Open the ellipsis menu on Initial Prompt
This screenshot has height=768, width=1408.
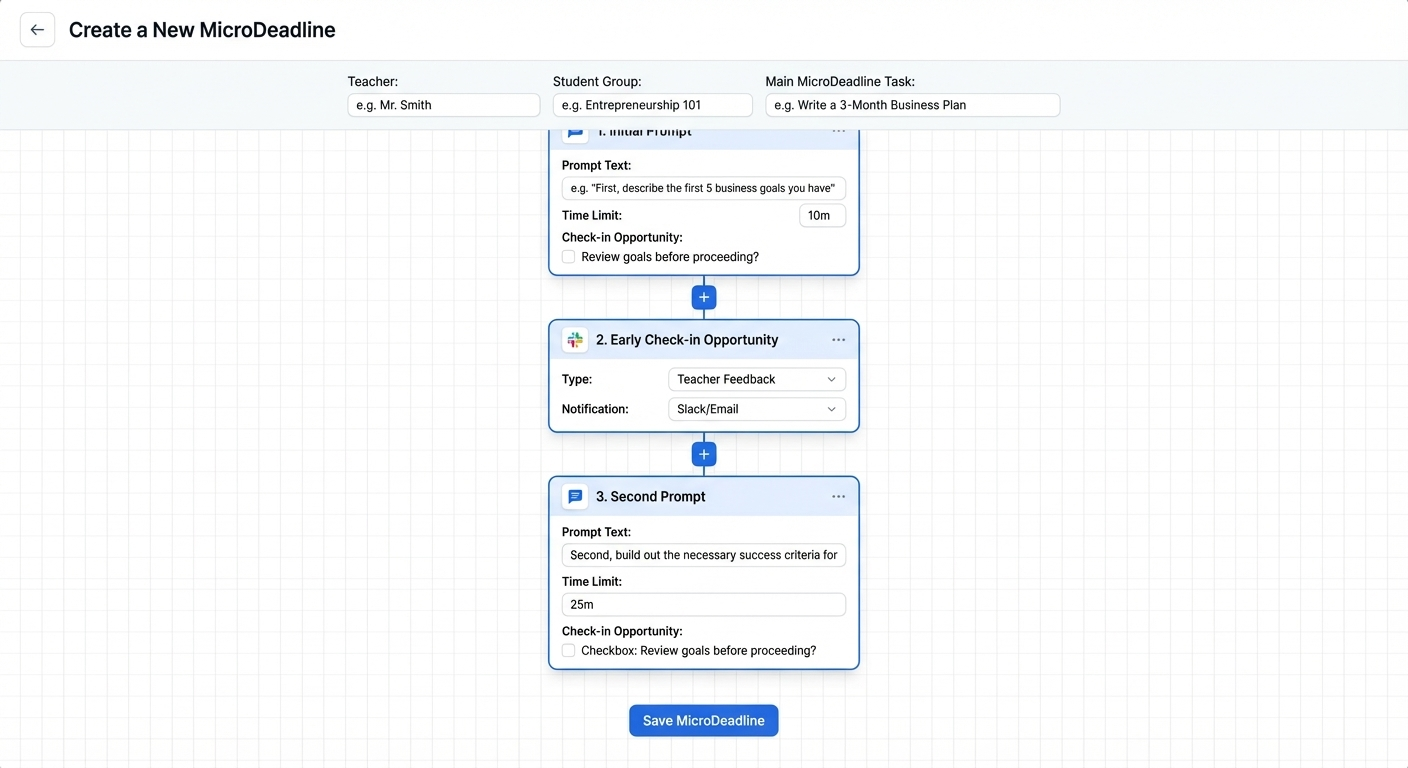[838, 130]
